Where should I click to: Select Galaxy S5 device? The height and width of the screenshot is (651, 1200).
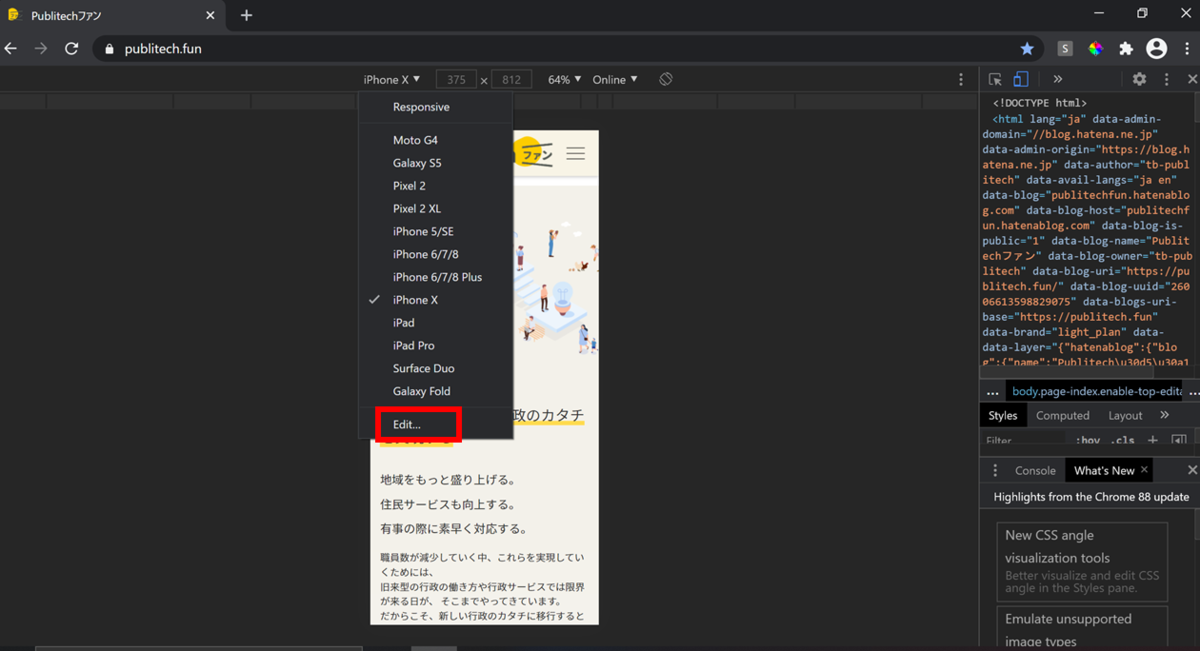pyautogui.click(x=436, y=163)
